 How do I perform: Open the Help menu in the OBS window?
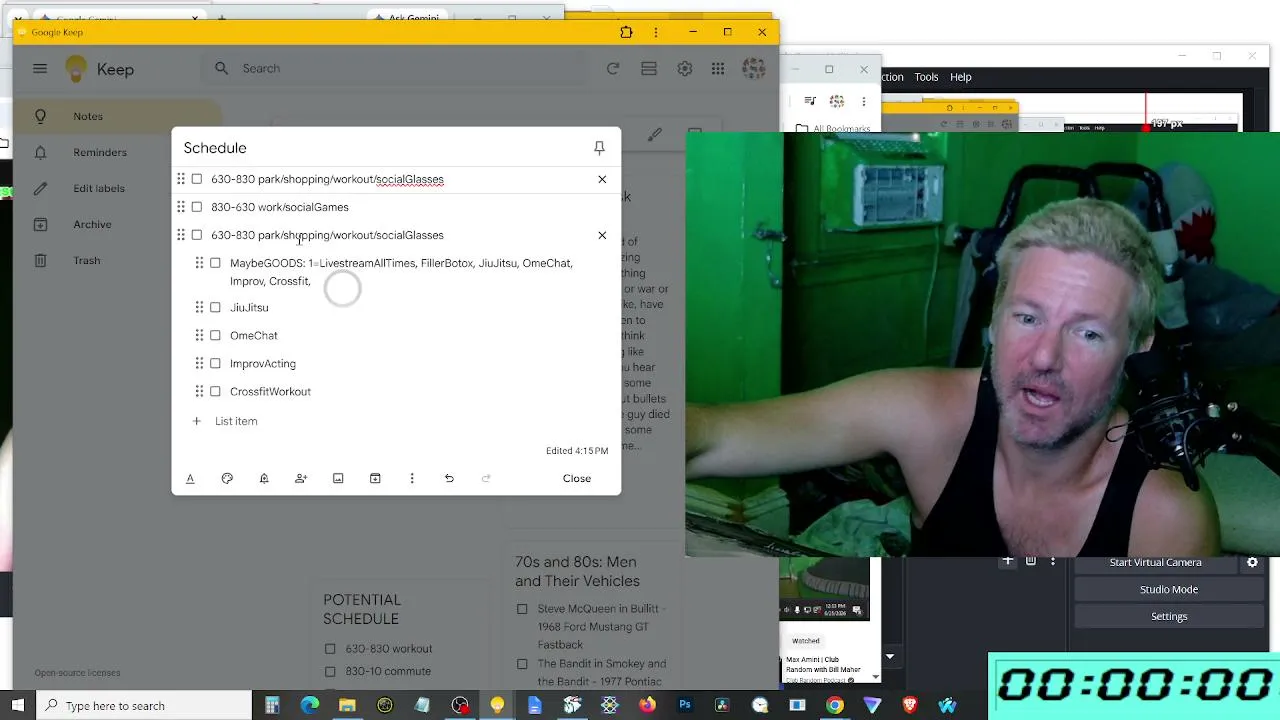point(961,77)
